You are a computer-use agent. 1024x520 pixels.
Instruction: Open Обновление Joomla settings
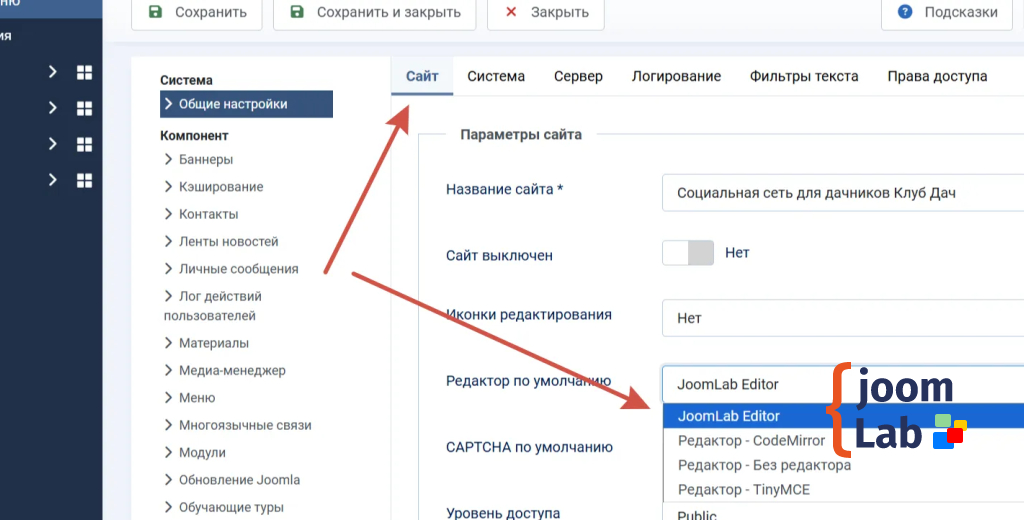coord(239,480)
